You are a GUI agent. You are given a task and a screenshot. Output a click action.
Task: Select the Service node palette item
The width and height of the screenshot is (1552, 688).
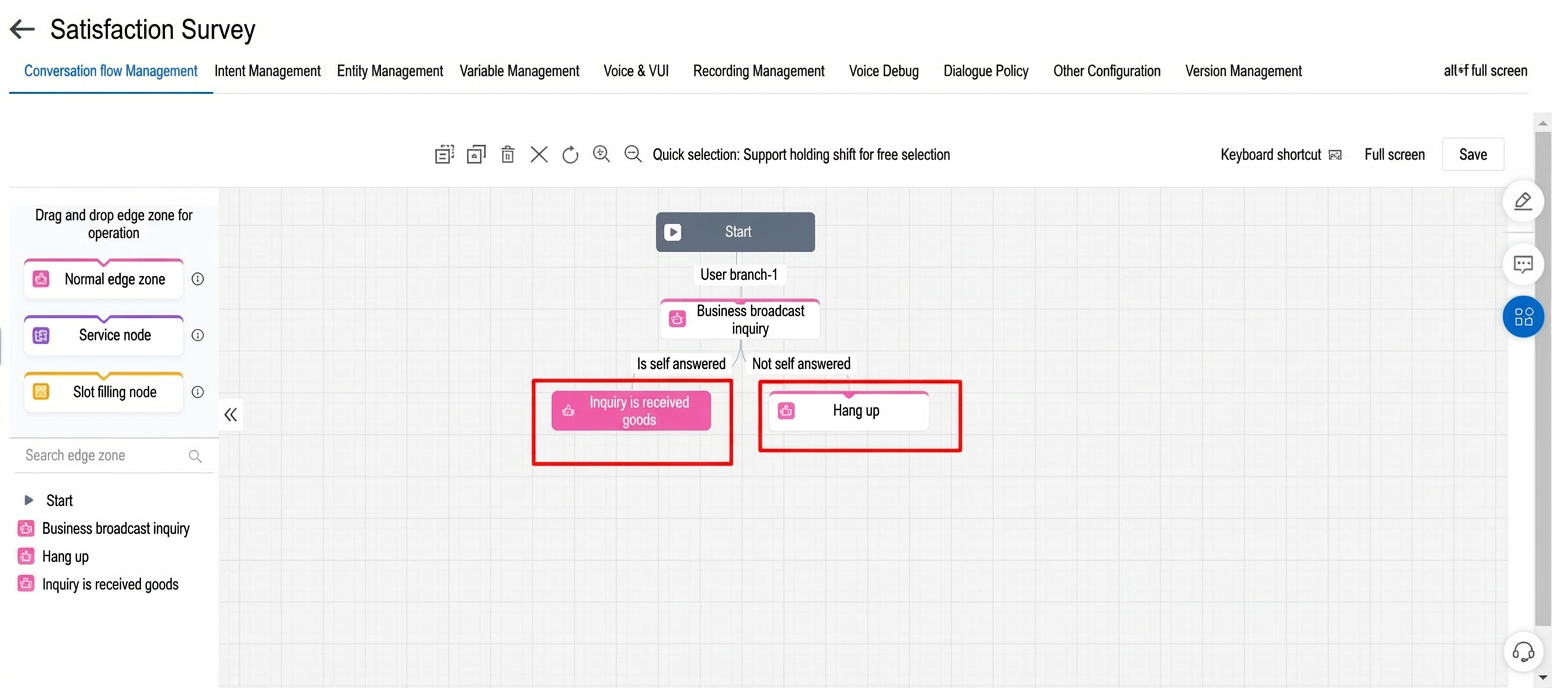point(104,335)
